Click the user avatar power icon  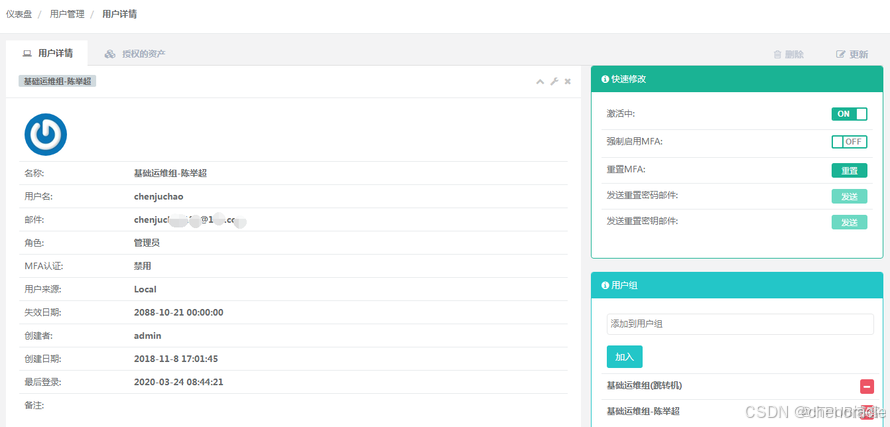coord(45,135)
